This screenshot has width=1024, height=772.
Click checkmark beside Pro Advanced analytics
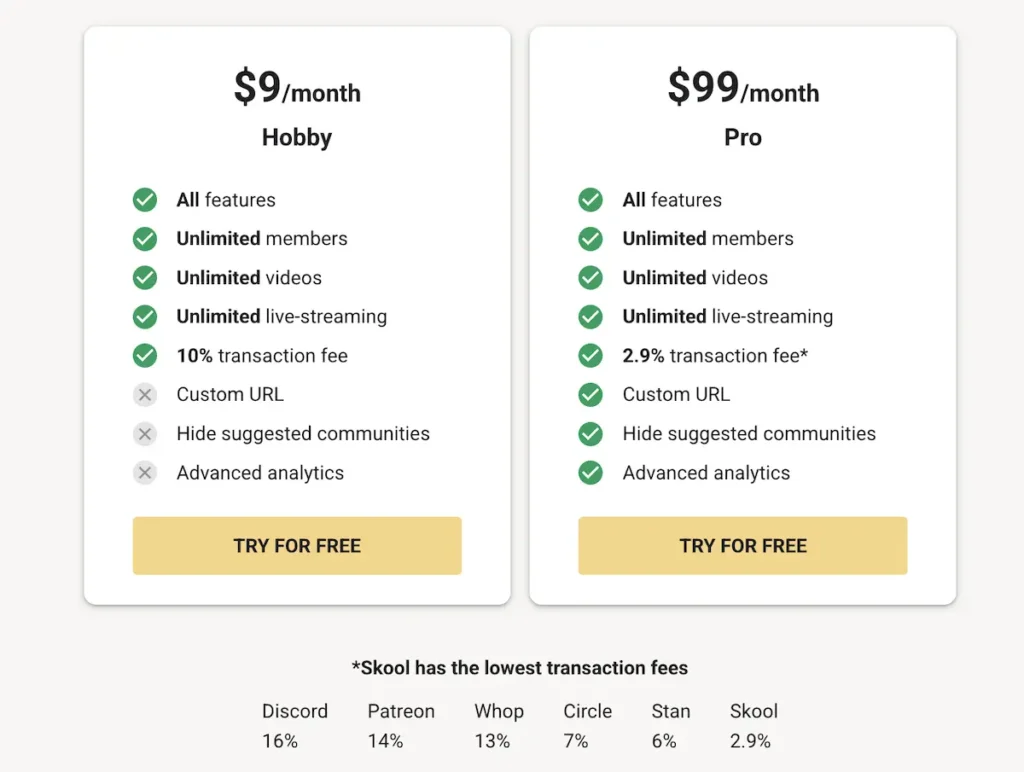point(591,473)
